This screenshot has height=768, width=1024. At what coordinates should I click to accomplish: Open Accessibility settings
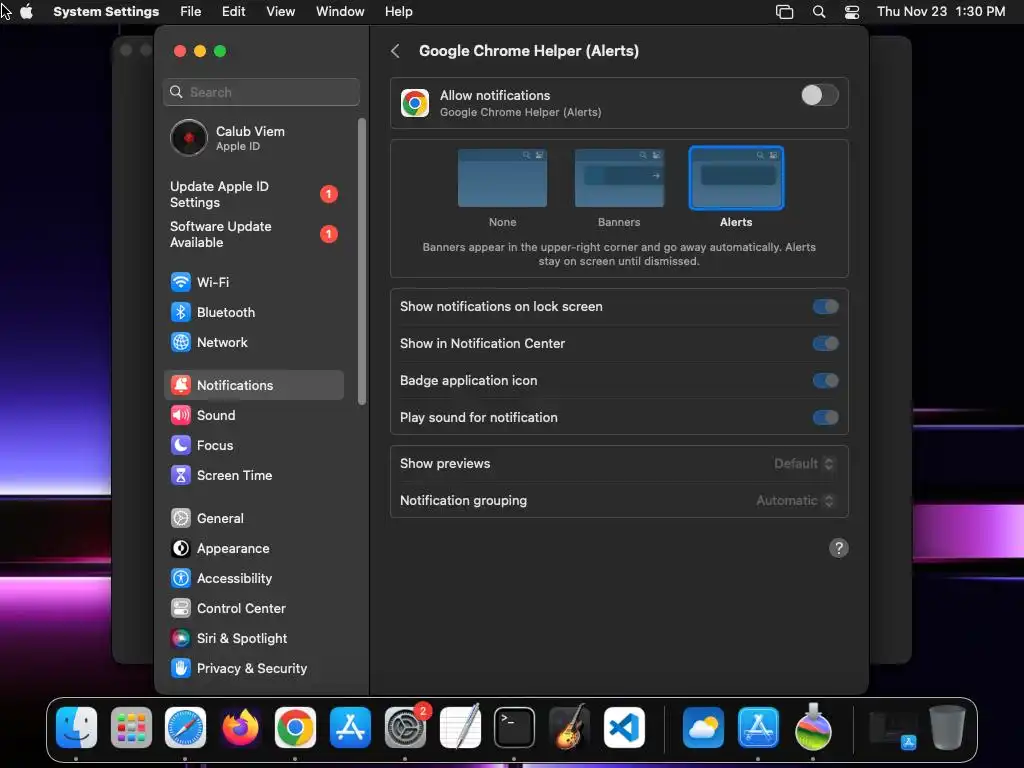[x=253, y=579]
